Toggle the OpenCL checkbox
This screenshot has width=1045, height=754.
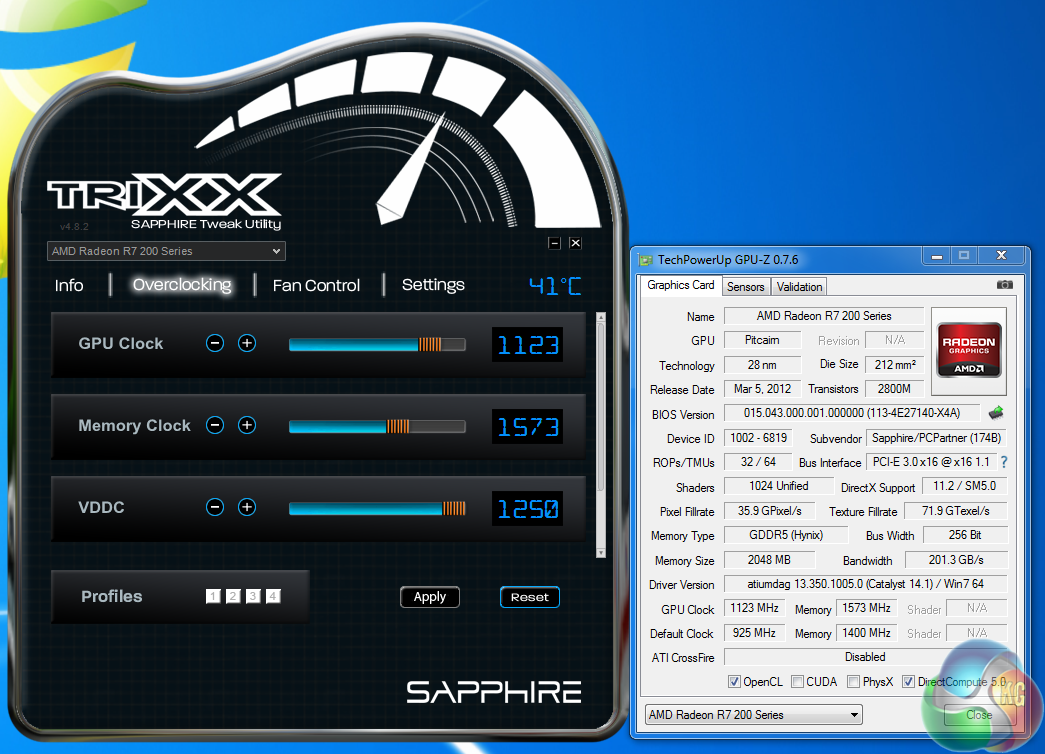734,681
